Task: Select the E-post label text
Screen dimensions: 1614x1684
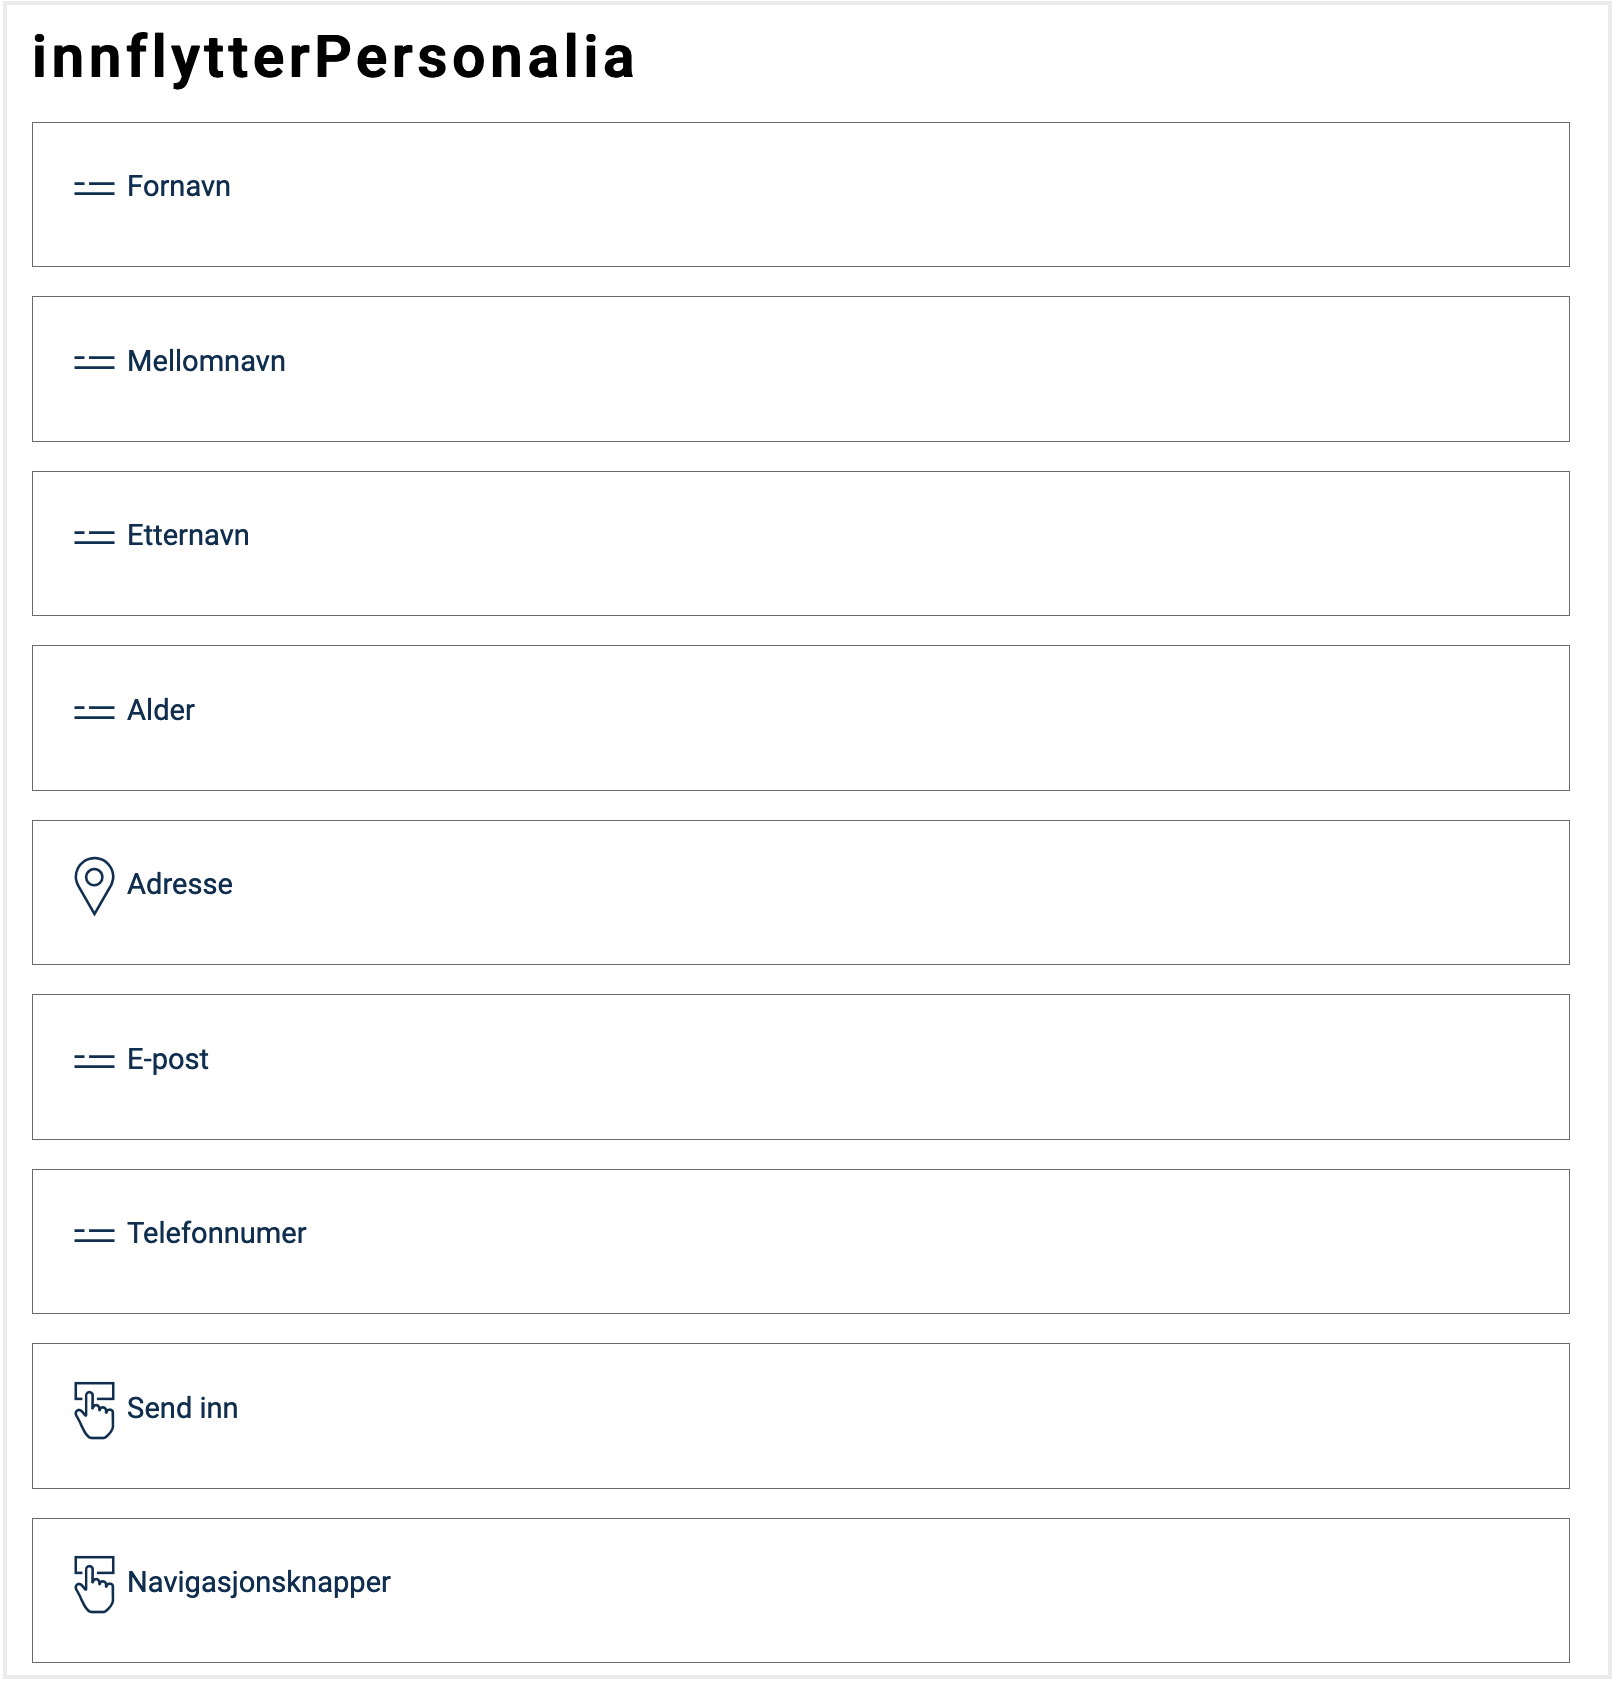Action: [x=168, y=1059]
